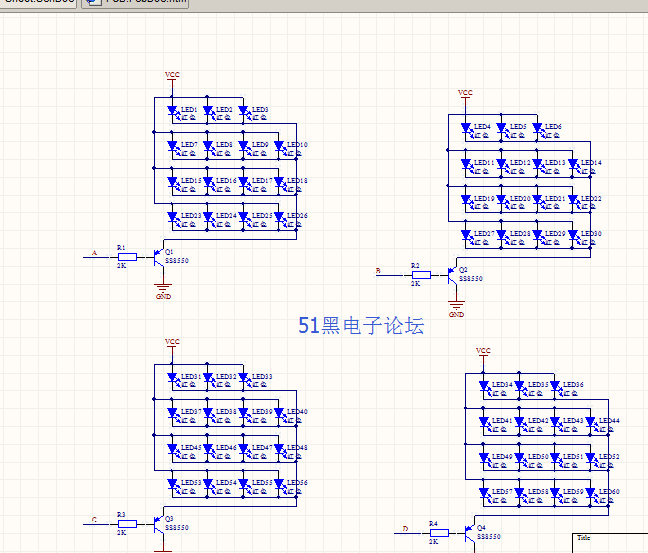
Task: Click the LED31 diode symbol
Action: click(172, 377)
